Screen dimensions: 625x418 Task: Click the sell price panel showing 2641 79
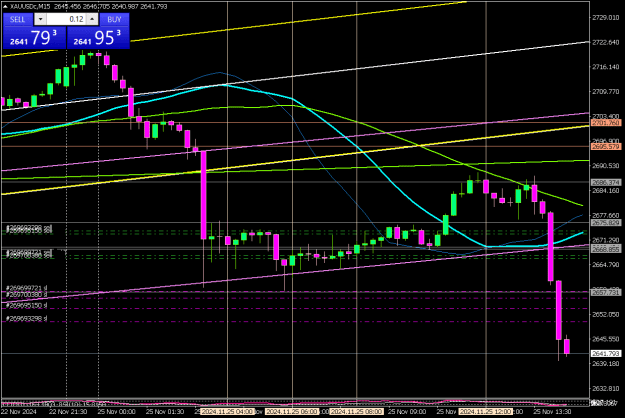(x=34, y=38)
